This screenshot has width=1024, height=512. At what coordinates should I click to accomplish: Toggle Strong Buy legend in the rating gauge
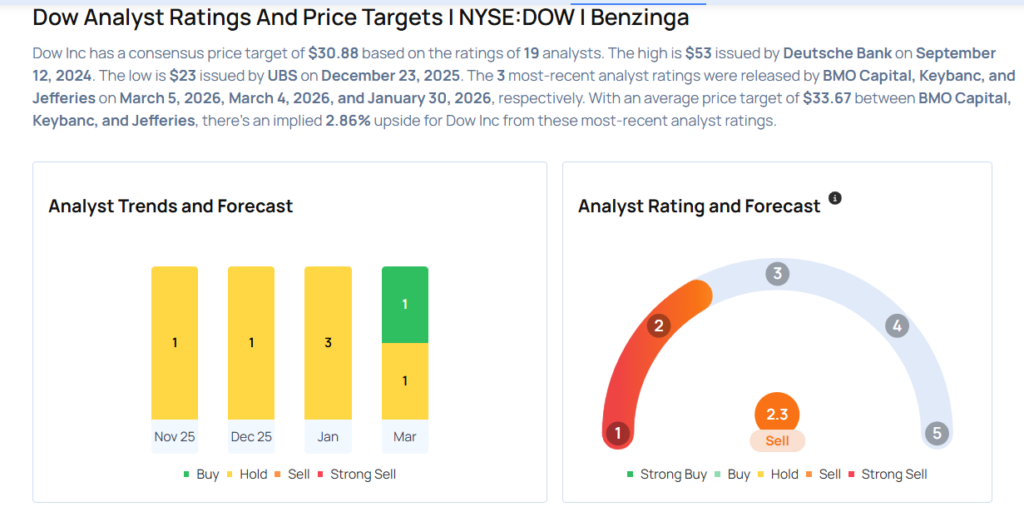pos(666,474)
